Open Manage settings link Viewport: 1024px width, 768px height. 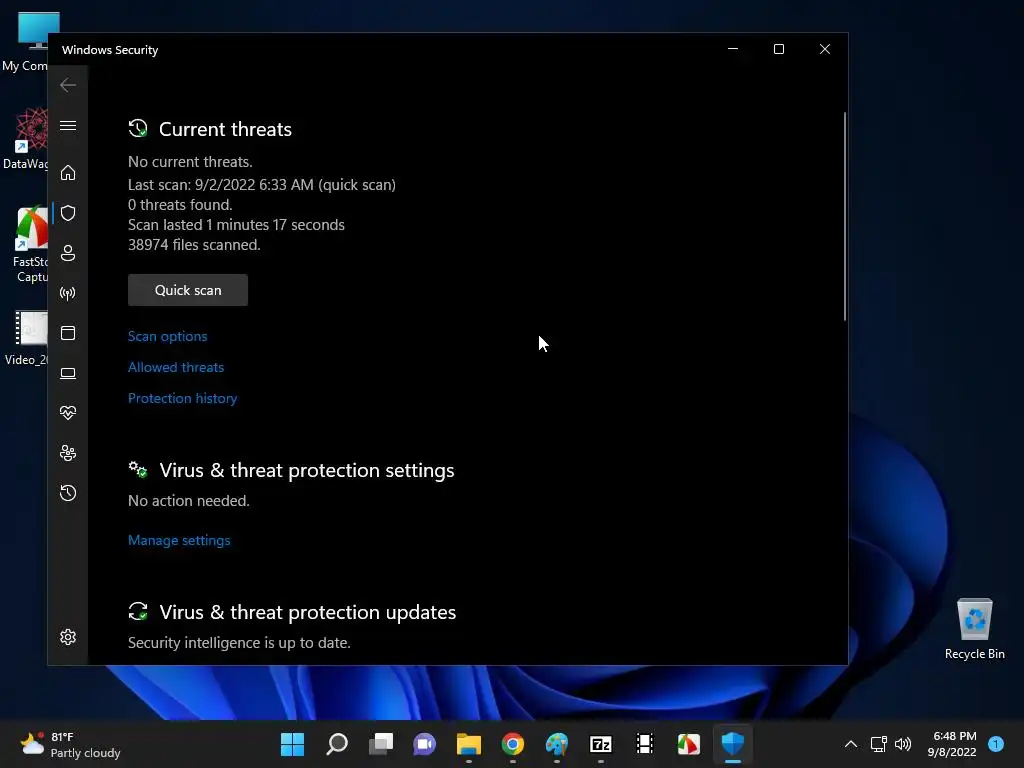179,540
